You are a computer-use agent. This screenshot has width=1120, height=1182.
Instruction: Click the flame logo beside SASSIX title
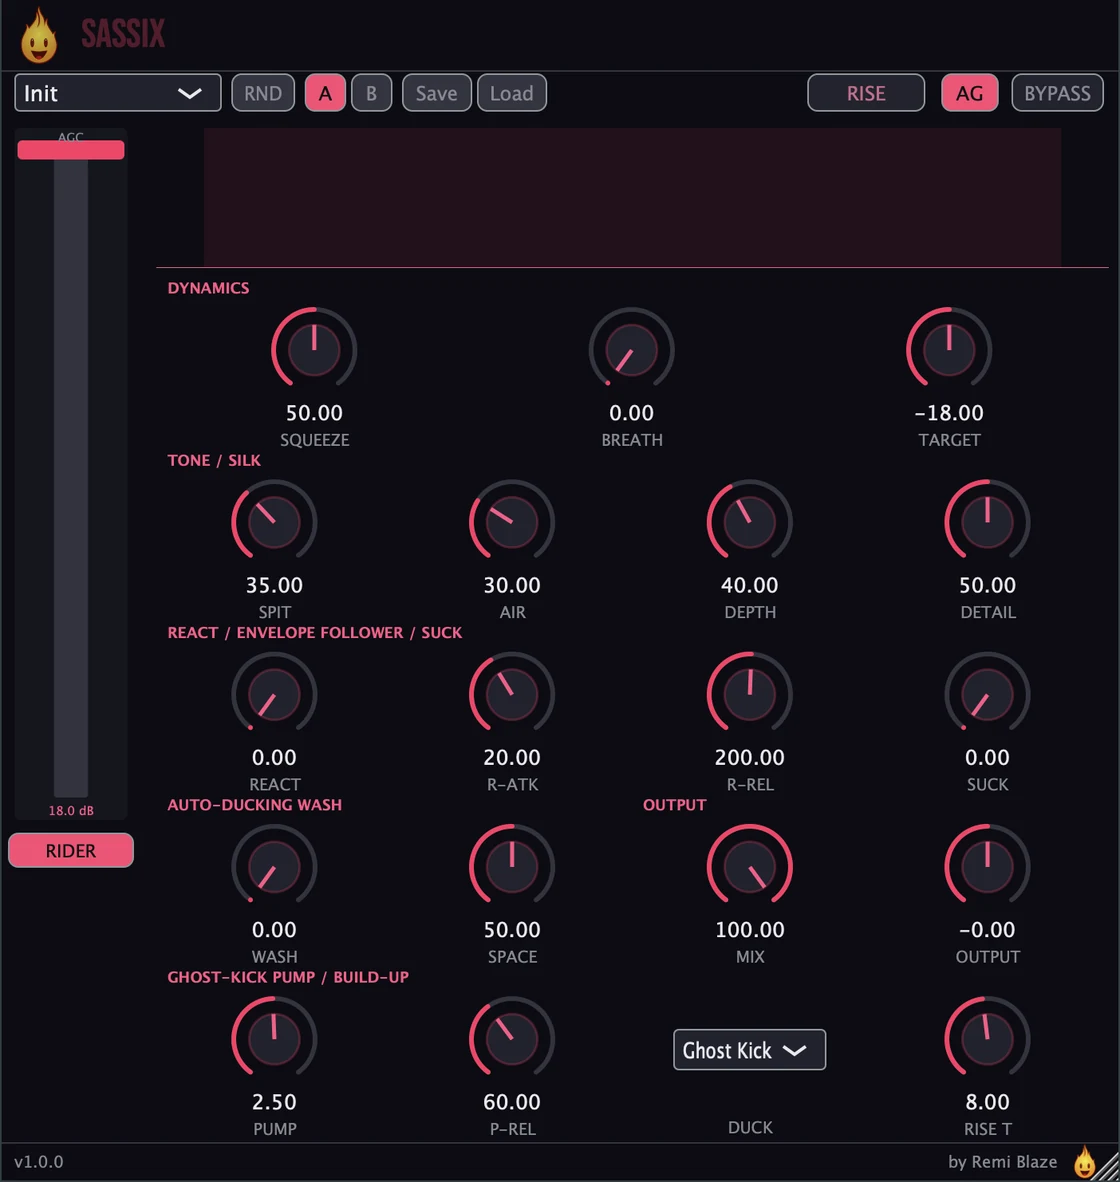tap(38, 36)
